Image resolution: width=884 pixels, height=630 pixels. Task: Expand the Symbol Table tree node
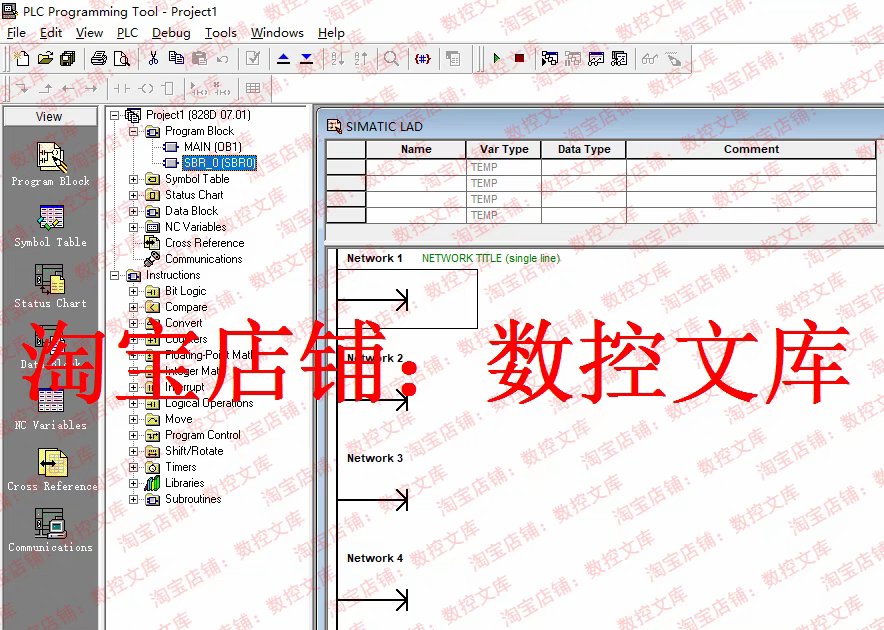pyautogui.click(x=134, y=179)
